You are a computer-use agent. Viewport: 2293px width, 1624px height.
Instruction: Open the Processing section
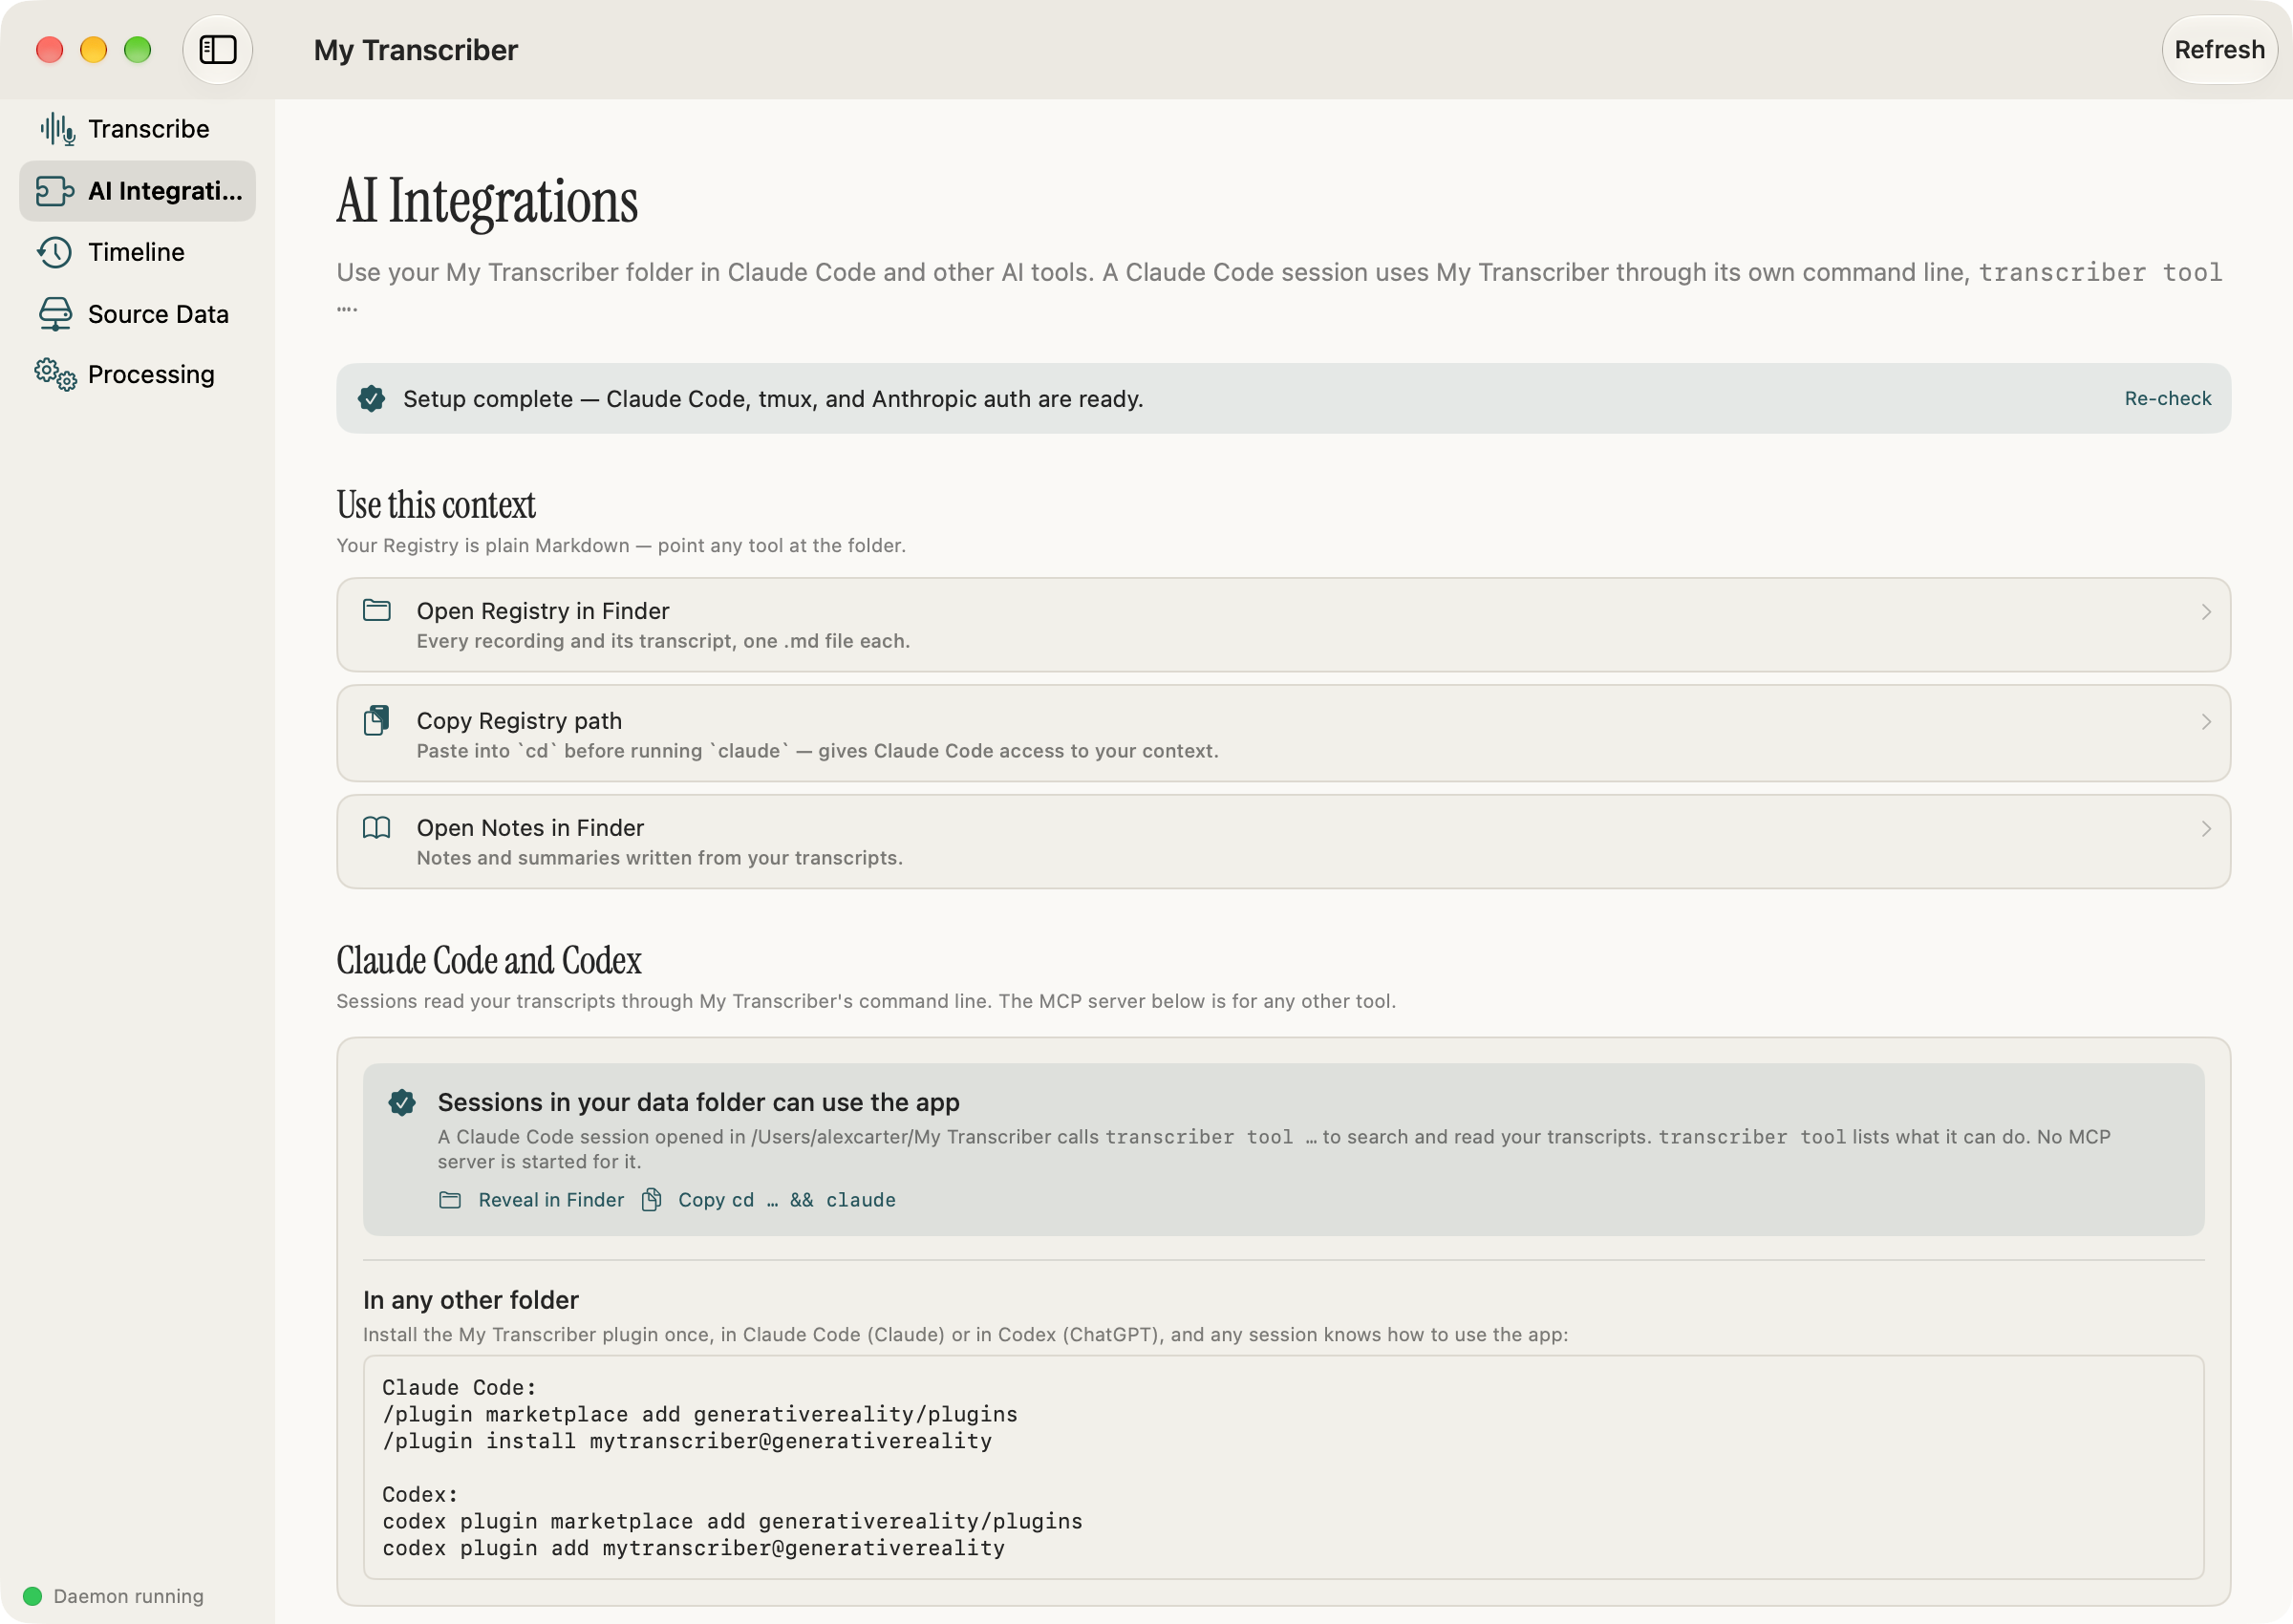(x=137, y=374)
